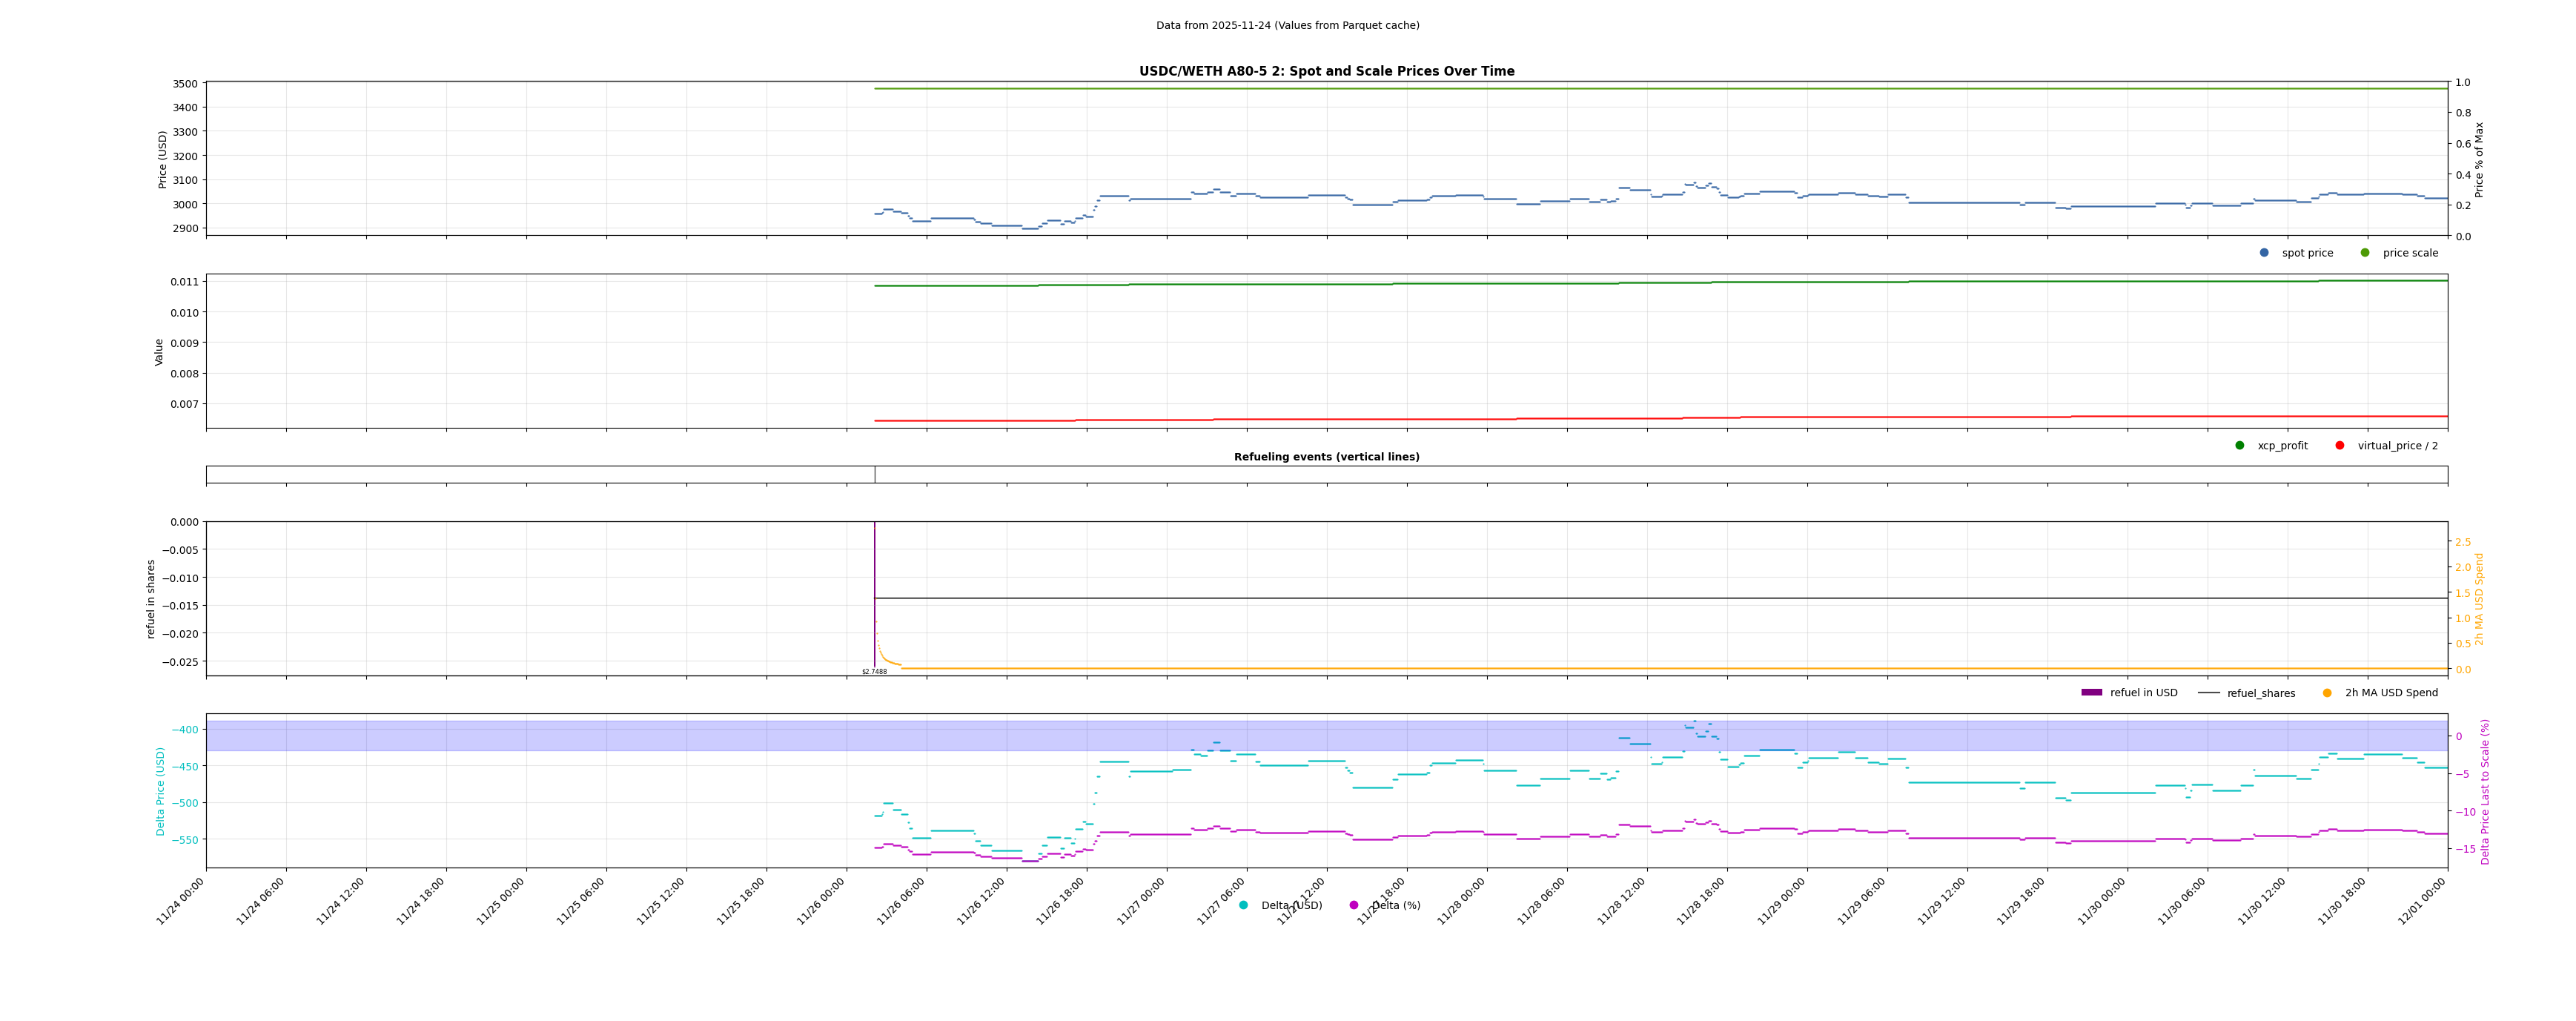Click the orange 2h MA USD Spend marker
2576x1021 pixels.
point(2327,693)
